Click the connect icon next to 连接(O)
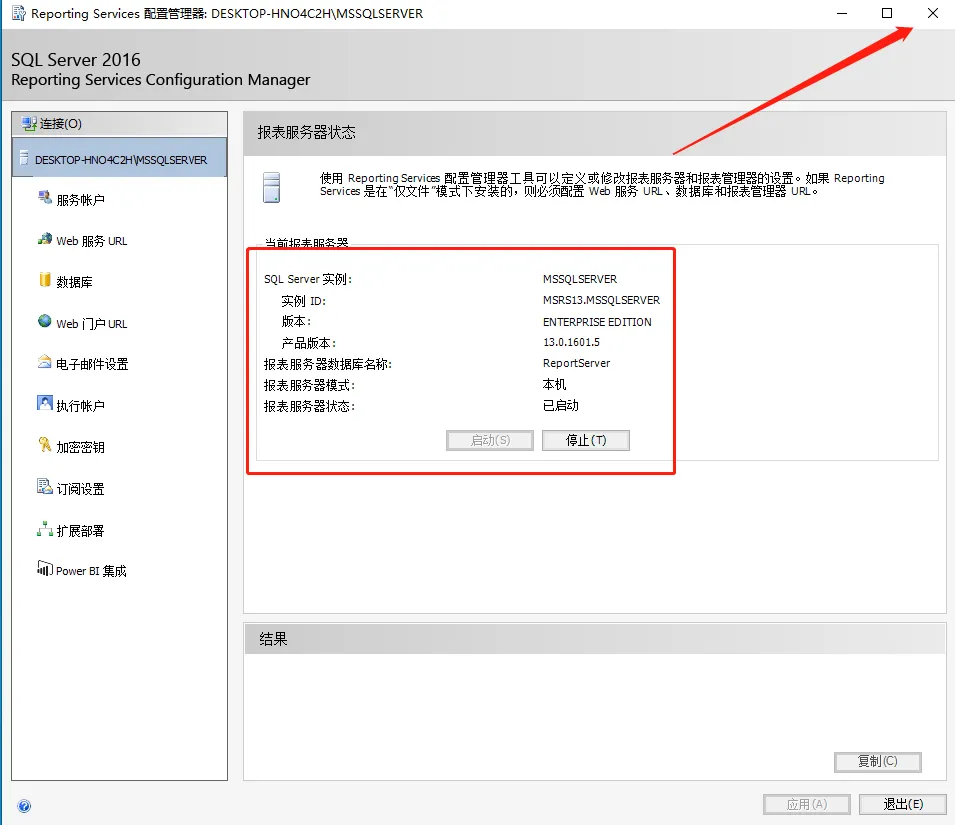Screen dimensions: 955x825 pos(29,124)
